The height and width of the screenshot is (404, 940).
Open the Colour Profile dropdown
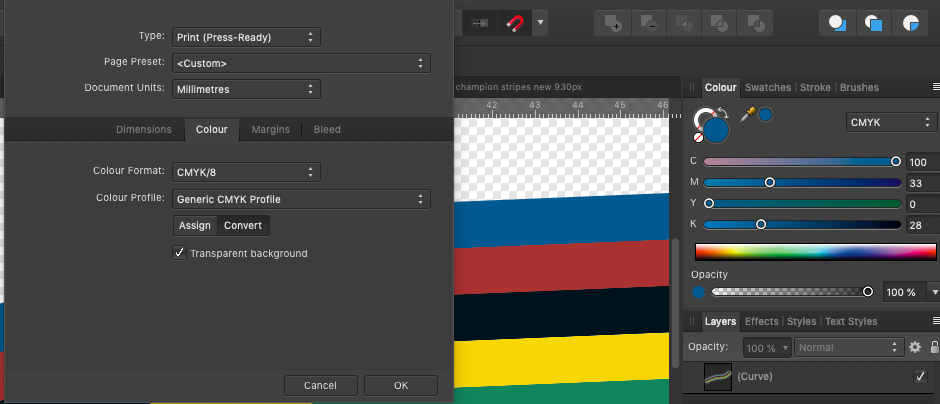[x=301, y=199]
